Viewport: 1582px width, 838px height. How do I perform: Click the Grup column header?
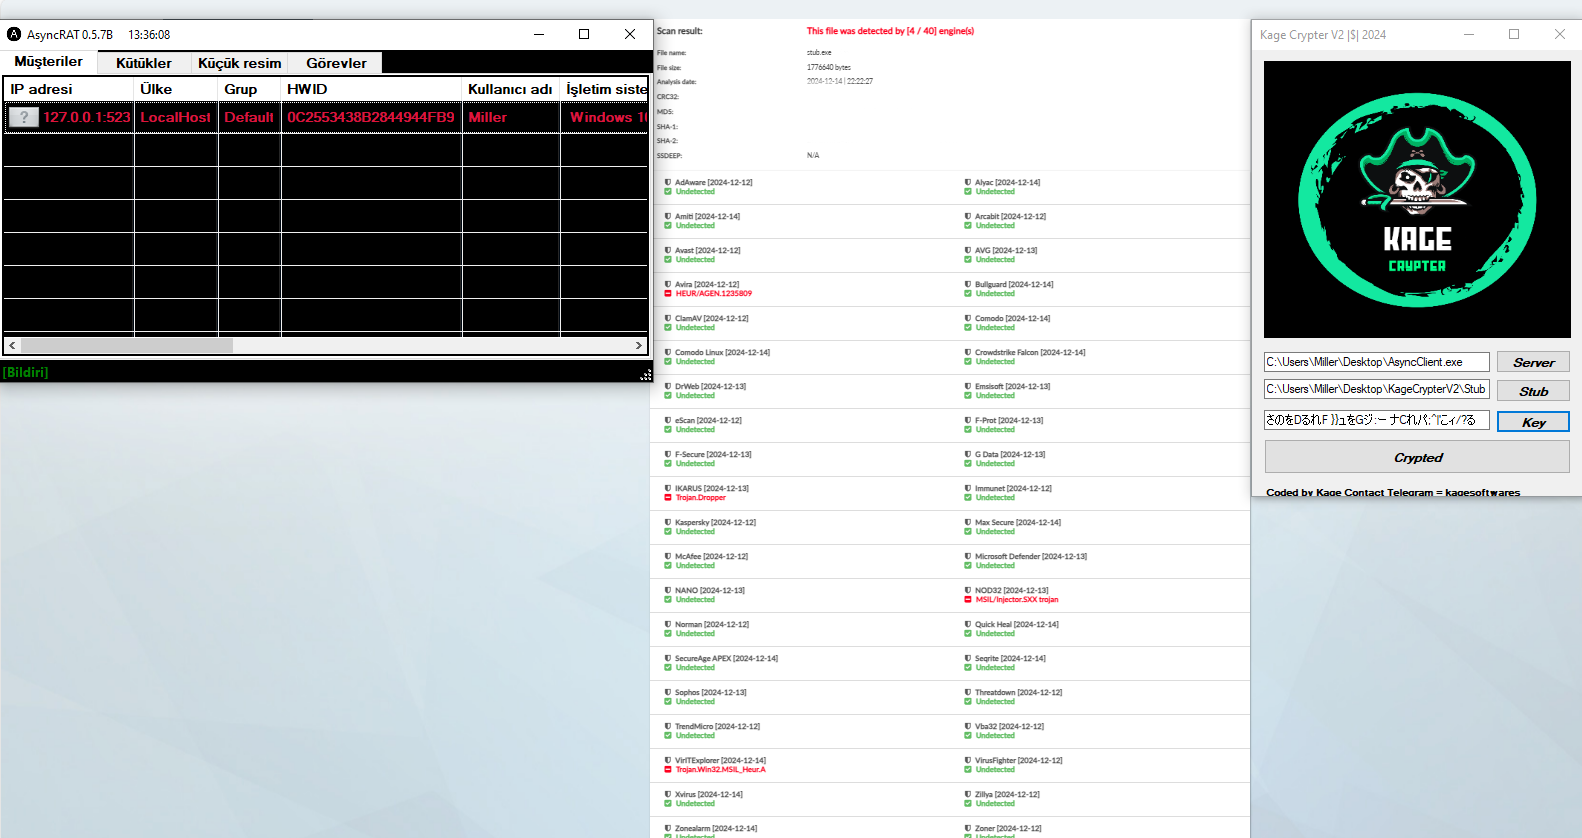[x=250, y=89]
